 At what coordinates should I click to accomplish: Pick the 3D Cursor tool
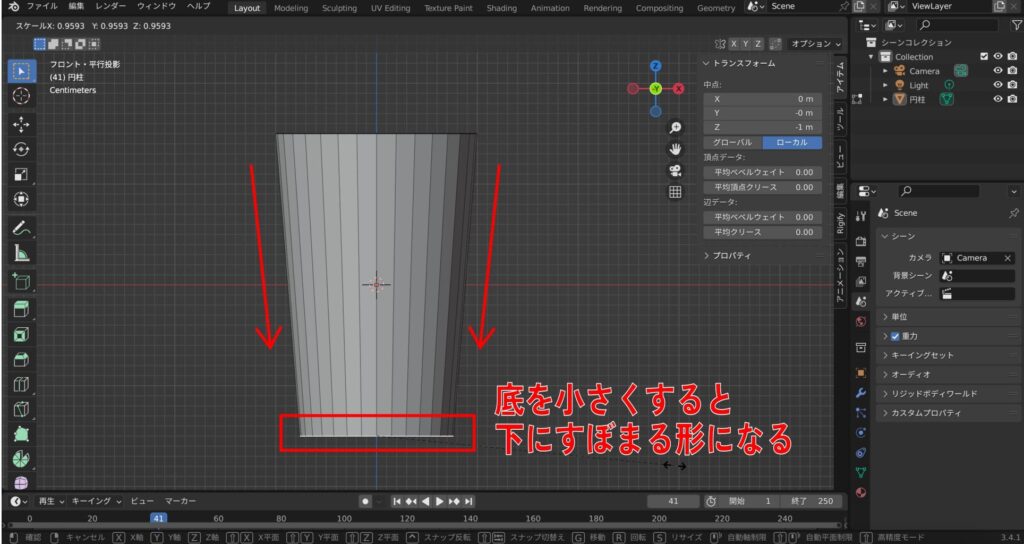coord(21,95)
